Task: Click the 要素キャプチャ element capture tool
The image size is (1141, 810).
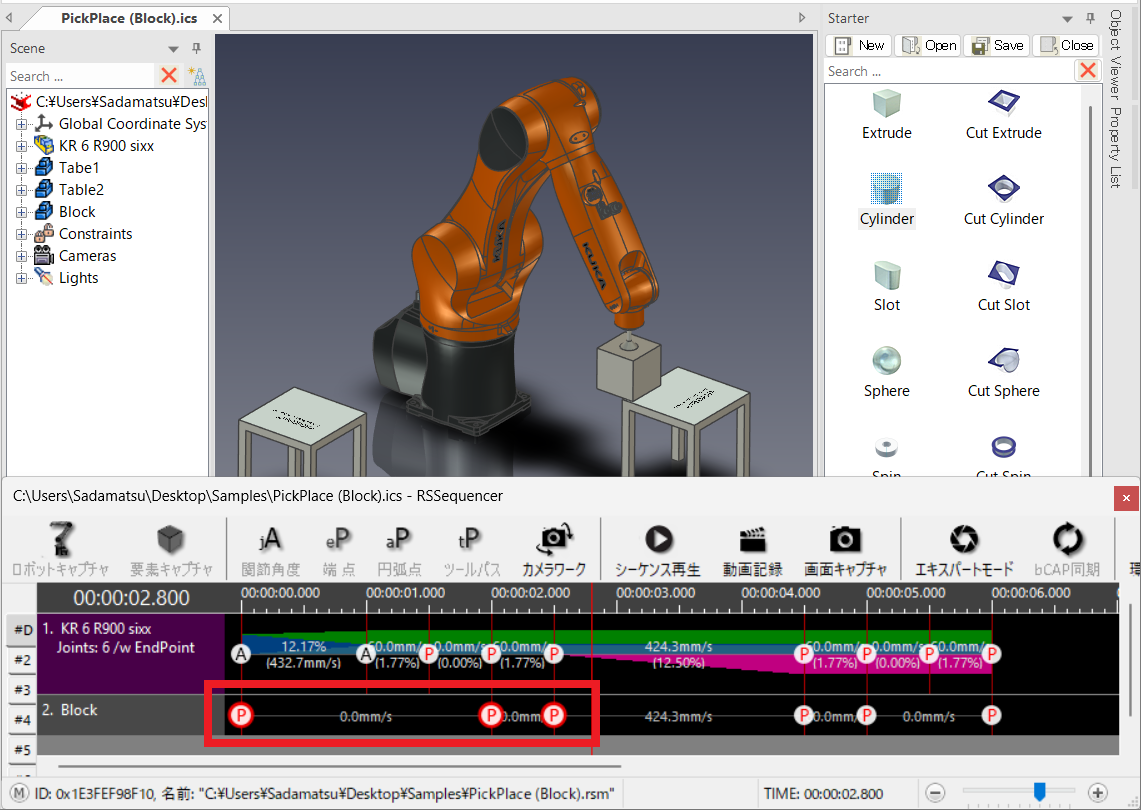Action: (x=171, y=549)
